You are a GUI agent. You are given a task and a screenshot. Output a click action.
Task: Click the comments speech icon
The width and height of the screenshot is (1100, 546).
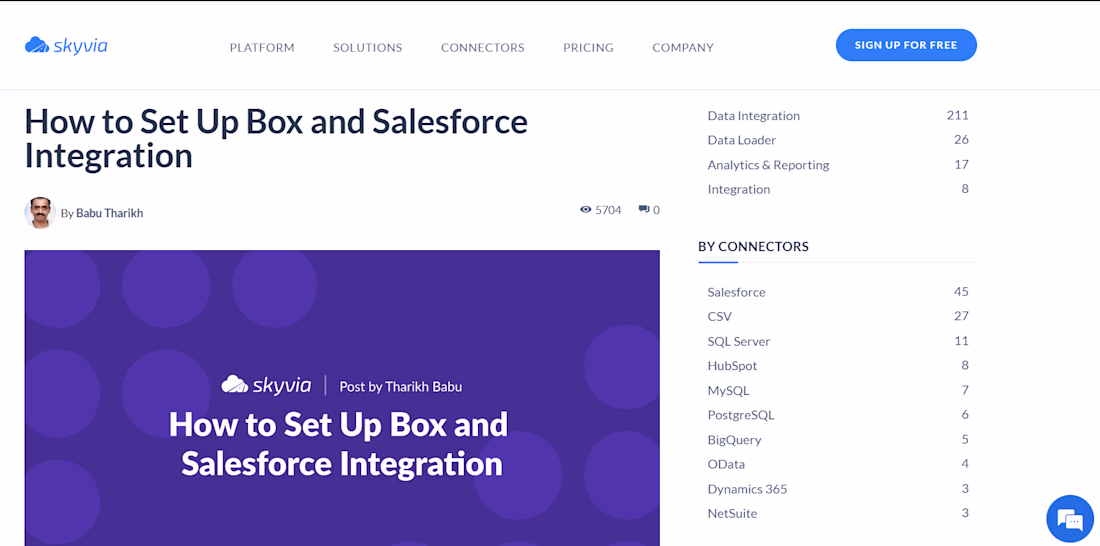[x=644, y=209]
